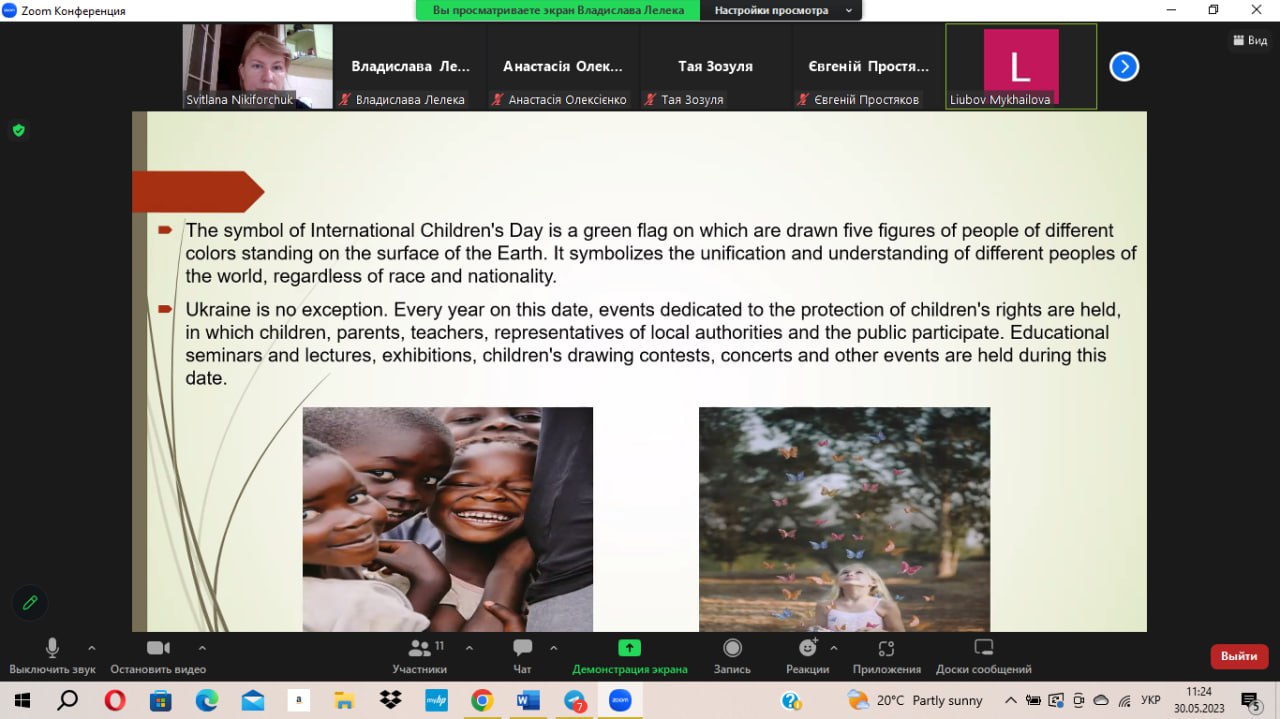Switch to Microsoft Word on taskbar

[x=528, y=700]
